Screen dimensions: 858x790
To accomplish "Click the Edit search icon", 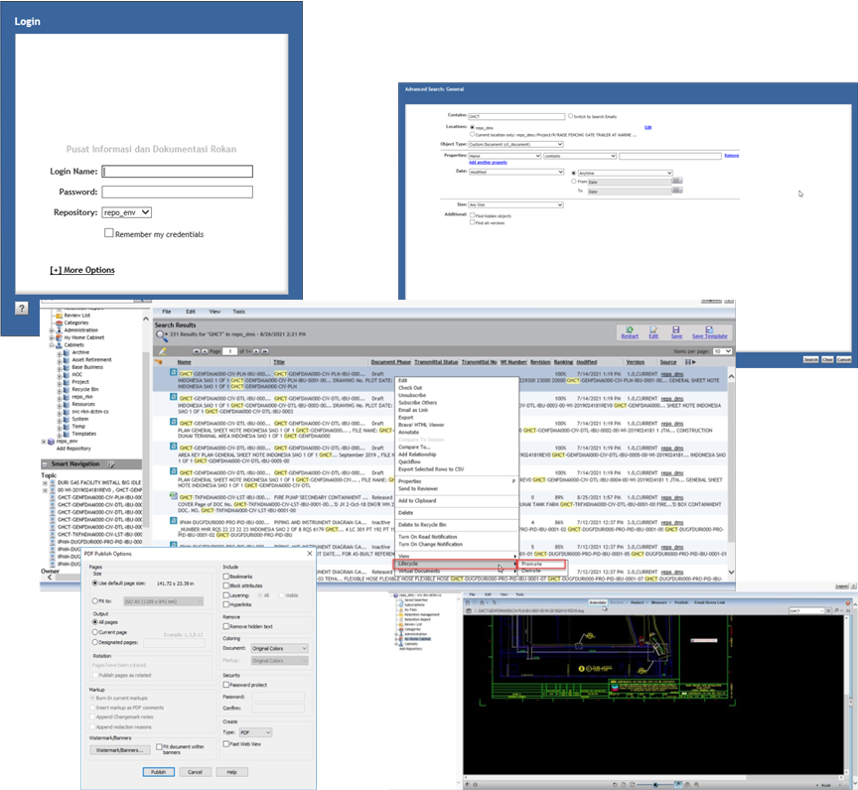I will point(654,330).
